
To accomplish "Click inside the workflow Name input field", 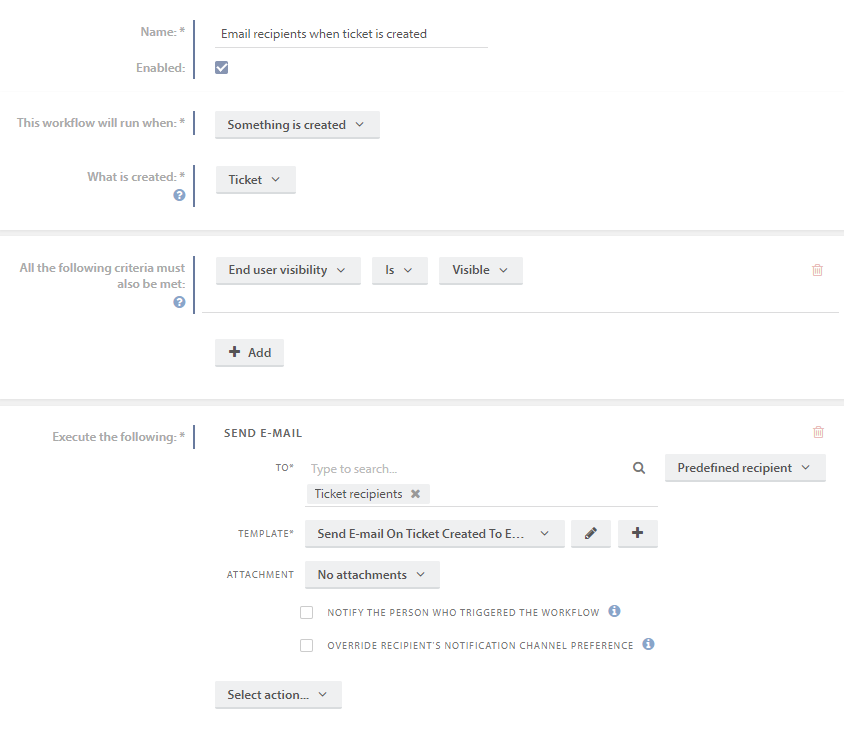I will (x=350, y=33).
